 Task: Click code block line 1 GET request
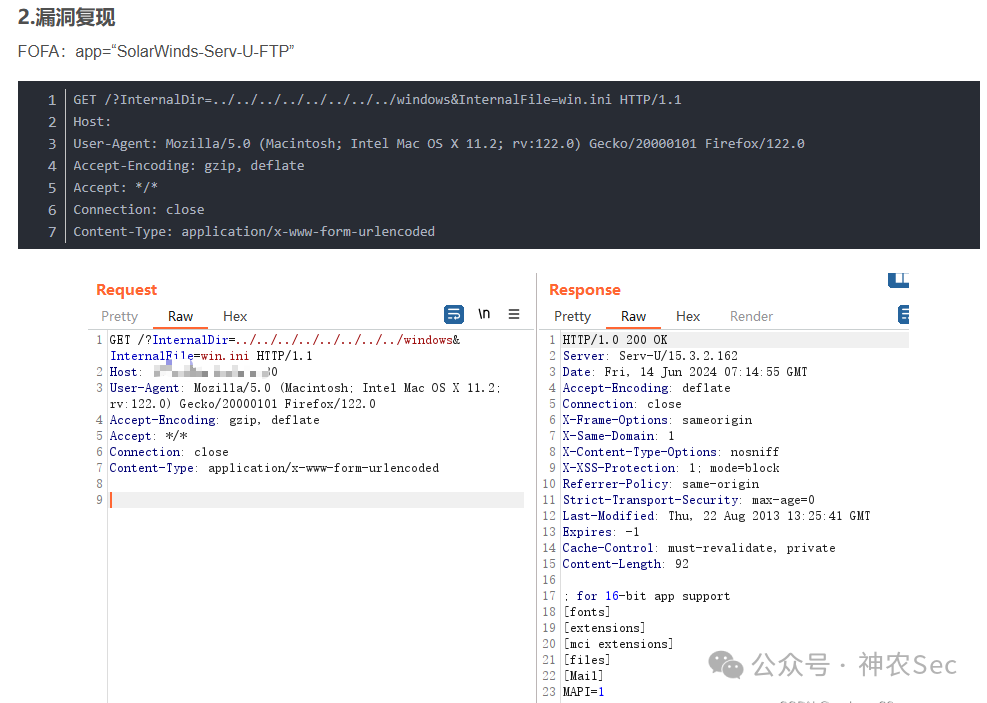click(377, 100)
